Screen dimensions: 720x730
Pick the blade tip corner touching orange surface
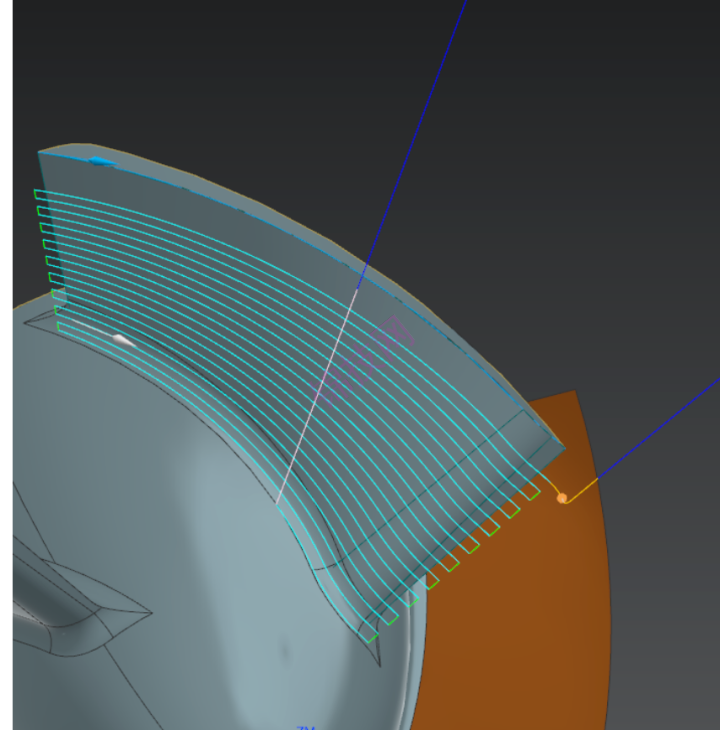563,447
